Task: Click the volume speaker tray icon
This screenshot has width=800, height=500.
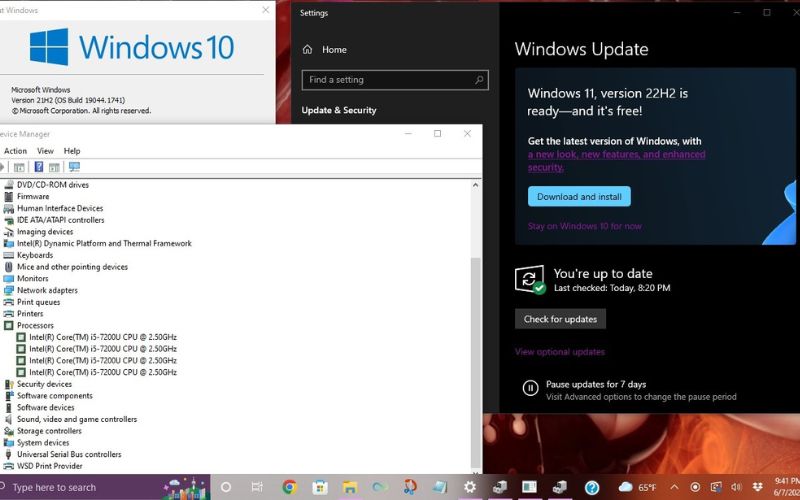Action: (736, 487)
